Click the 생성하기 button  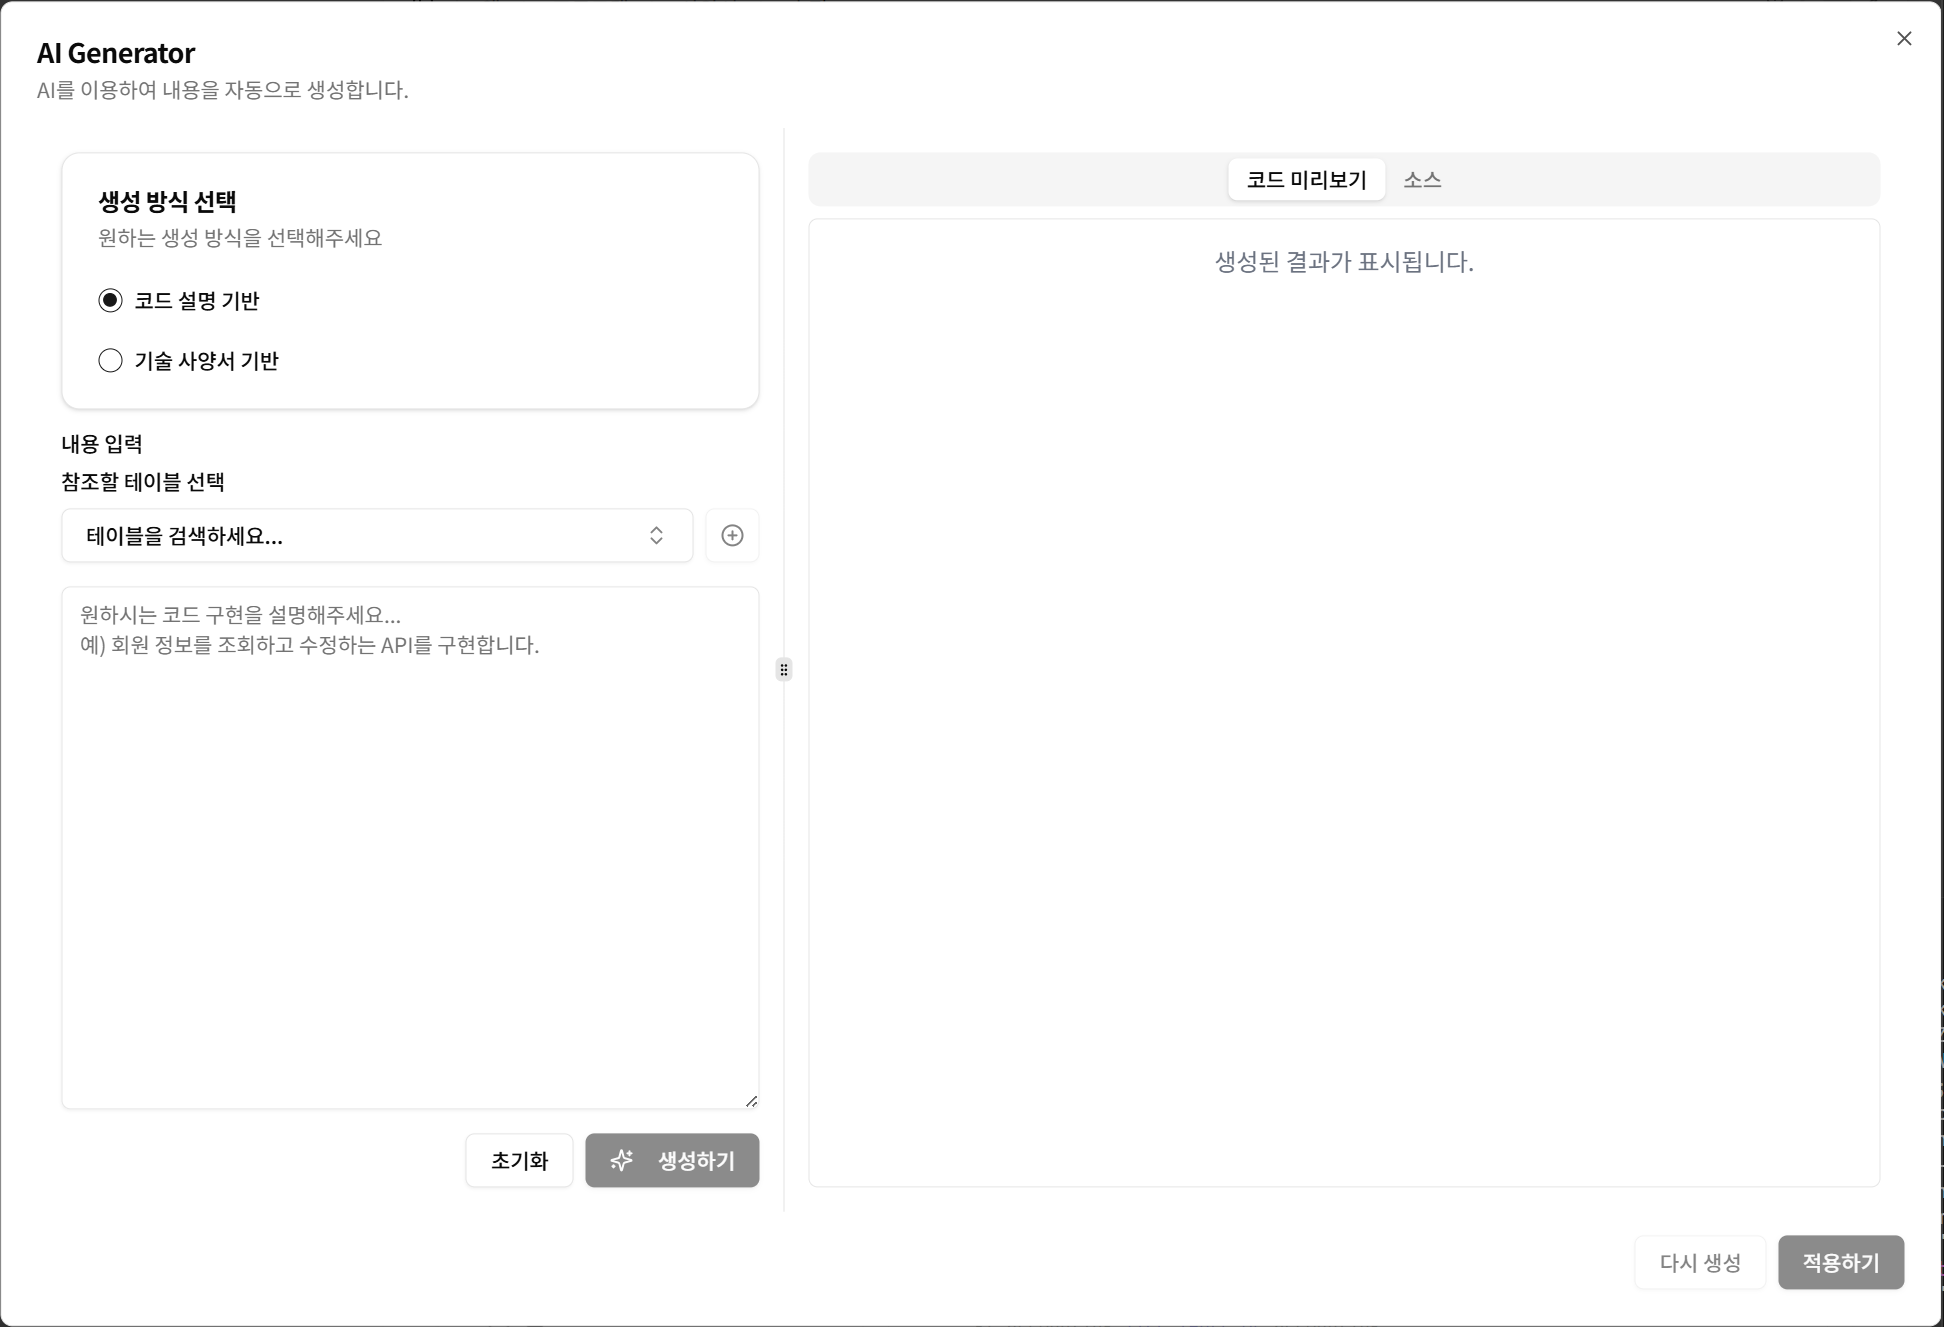671,1160
